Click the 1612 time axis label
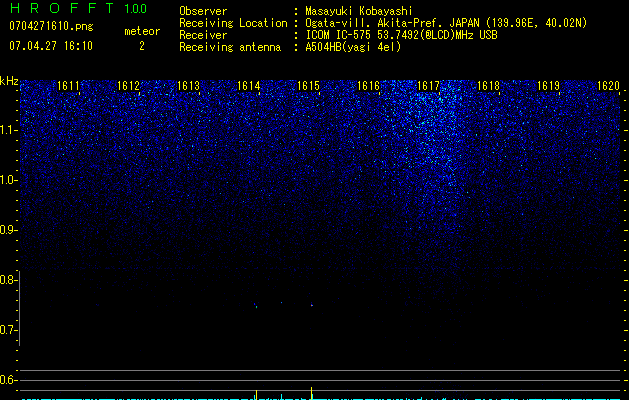This screenshot has width=629, height=400. [x=128, y=86]
